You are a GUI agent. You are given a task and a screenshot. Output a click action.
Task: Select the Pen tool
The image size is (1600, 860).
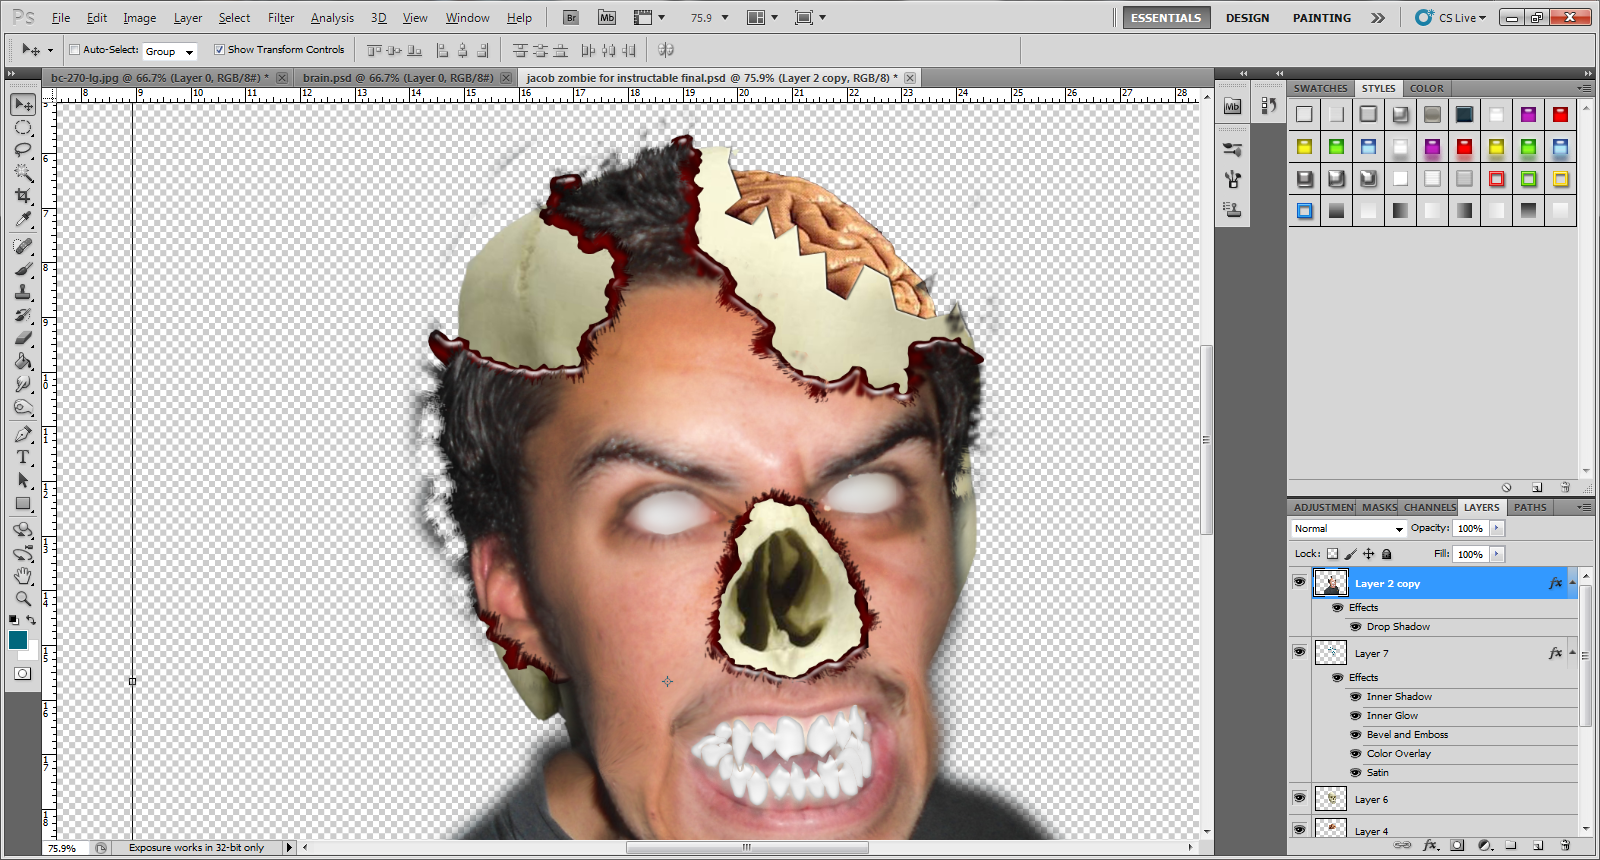coord(23,434)
